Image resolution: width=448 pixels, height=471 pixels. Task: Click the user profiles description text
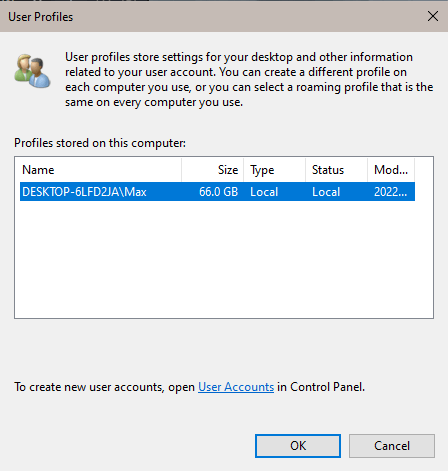(x=249, y=79)
